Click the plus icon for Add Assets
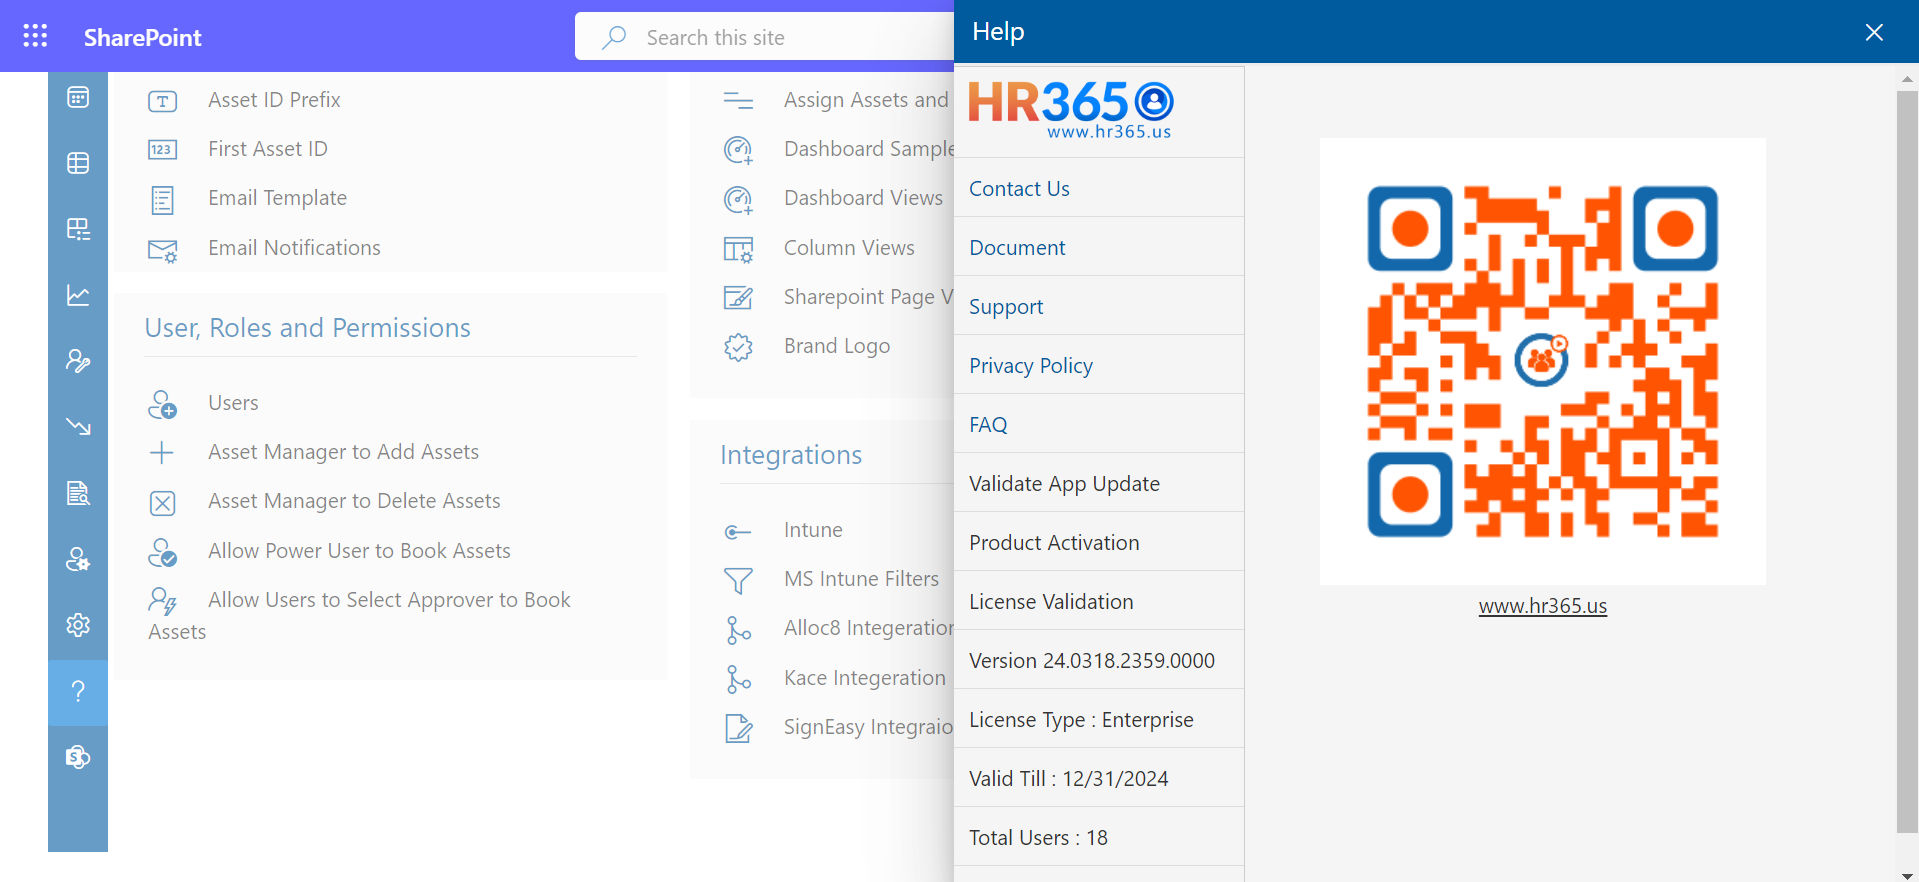Viewport: 1919px width, 882px height. [162, 453]
